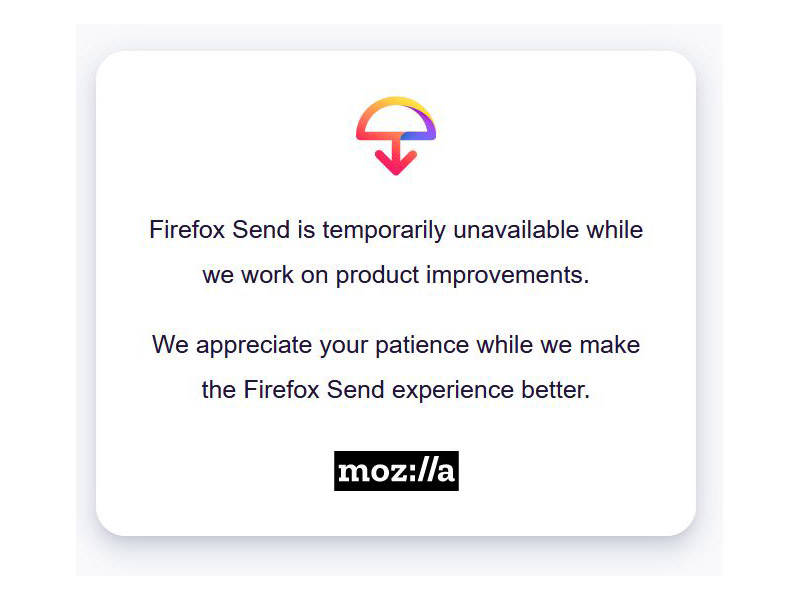Image resolution: width=800 pixels, height=600 pixels.
Task: Click the word 'improvements.' in the message
Action: [508, 276]
